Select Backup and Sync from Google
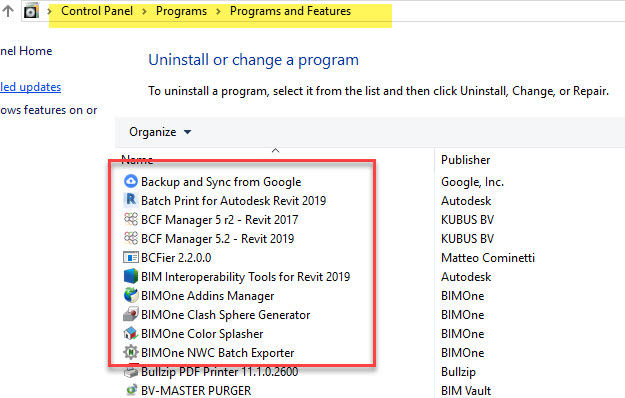 pyautogui.click(x=221, y=182)
